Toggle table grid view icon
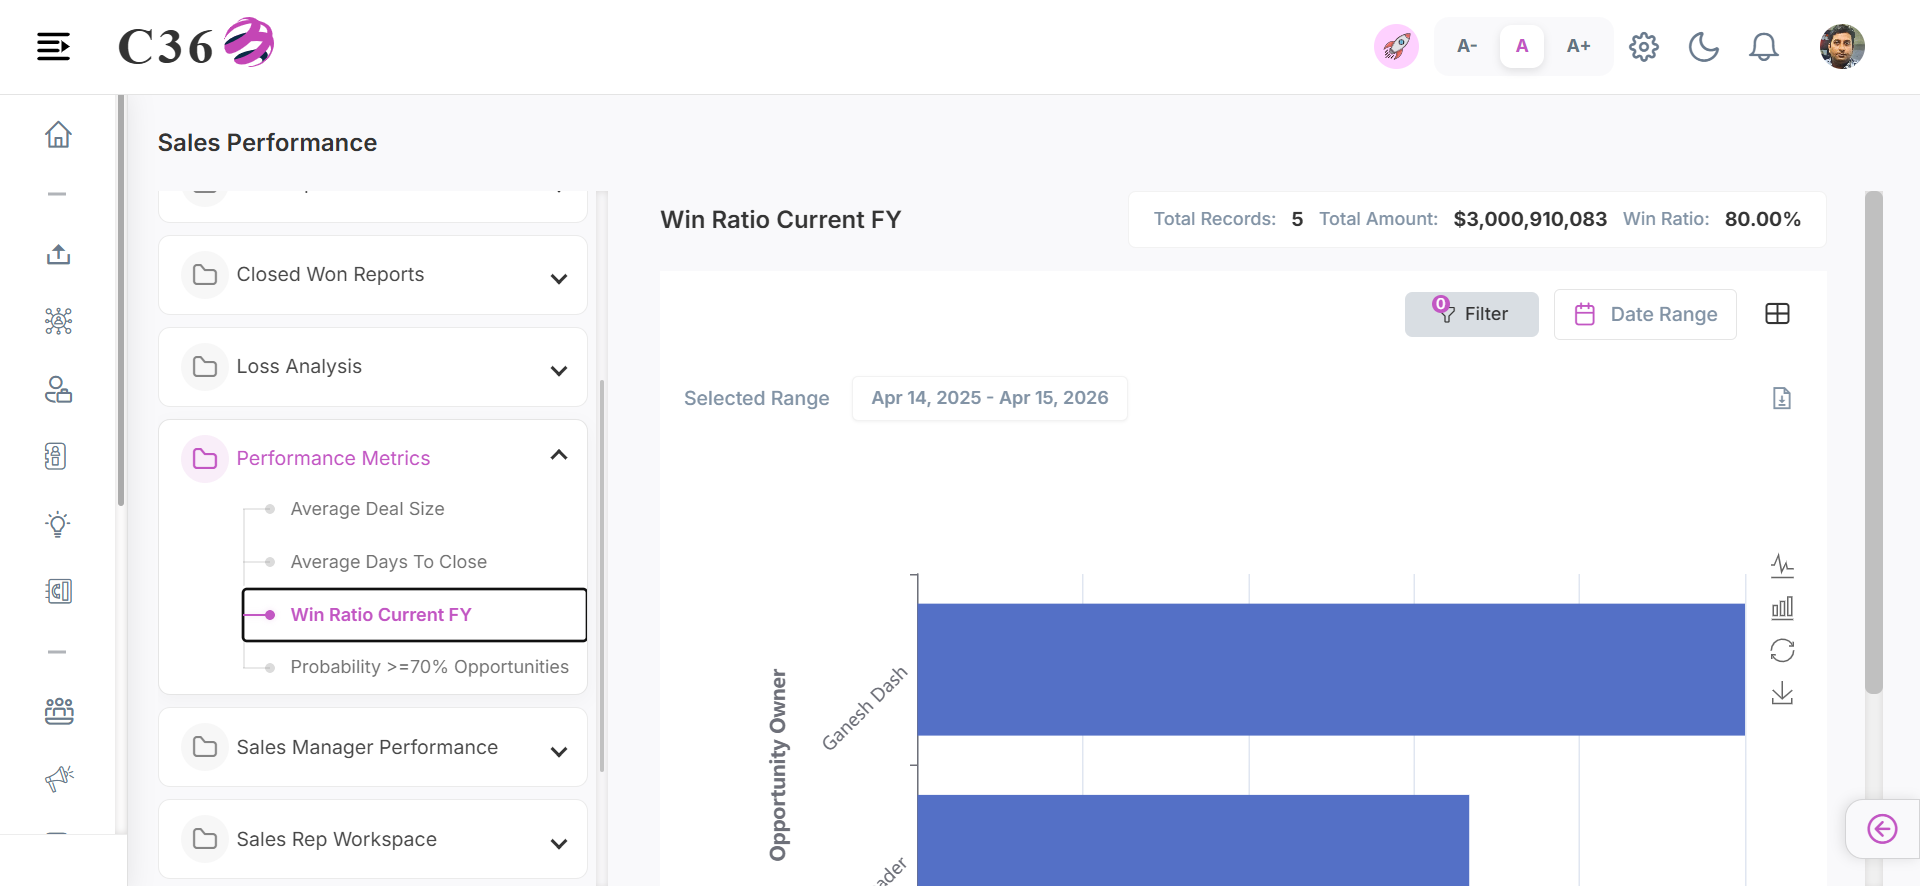 [x=1777, y=314]
